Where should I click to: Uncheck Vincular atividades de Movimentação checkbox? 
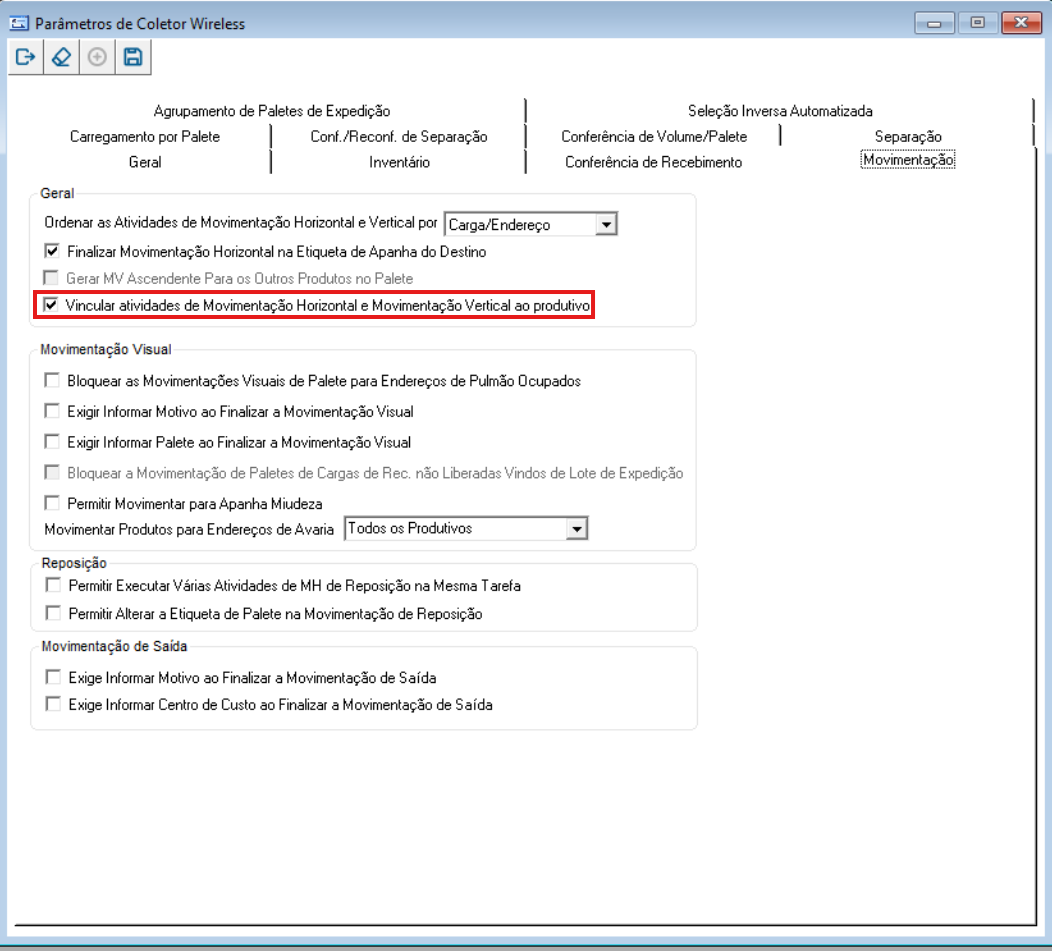(50, 305)
